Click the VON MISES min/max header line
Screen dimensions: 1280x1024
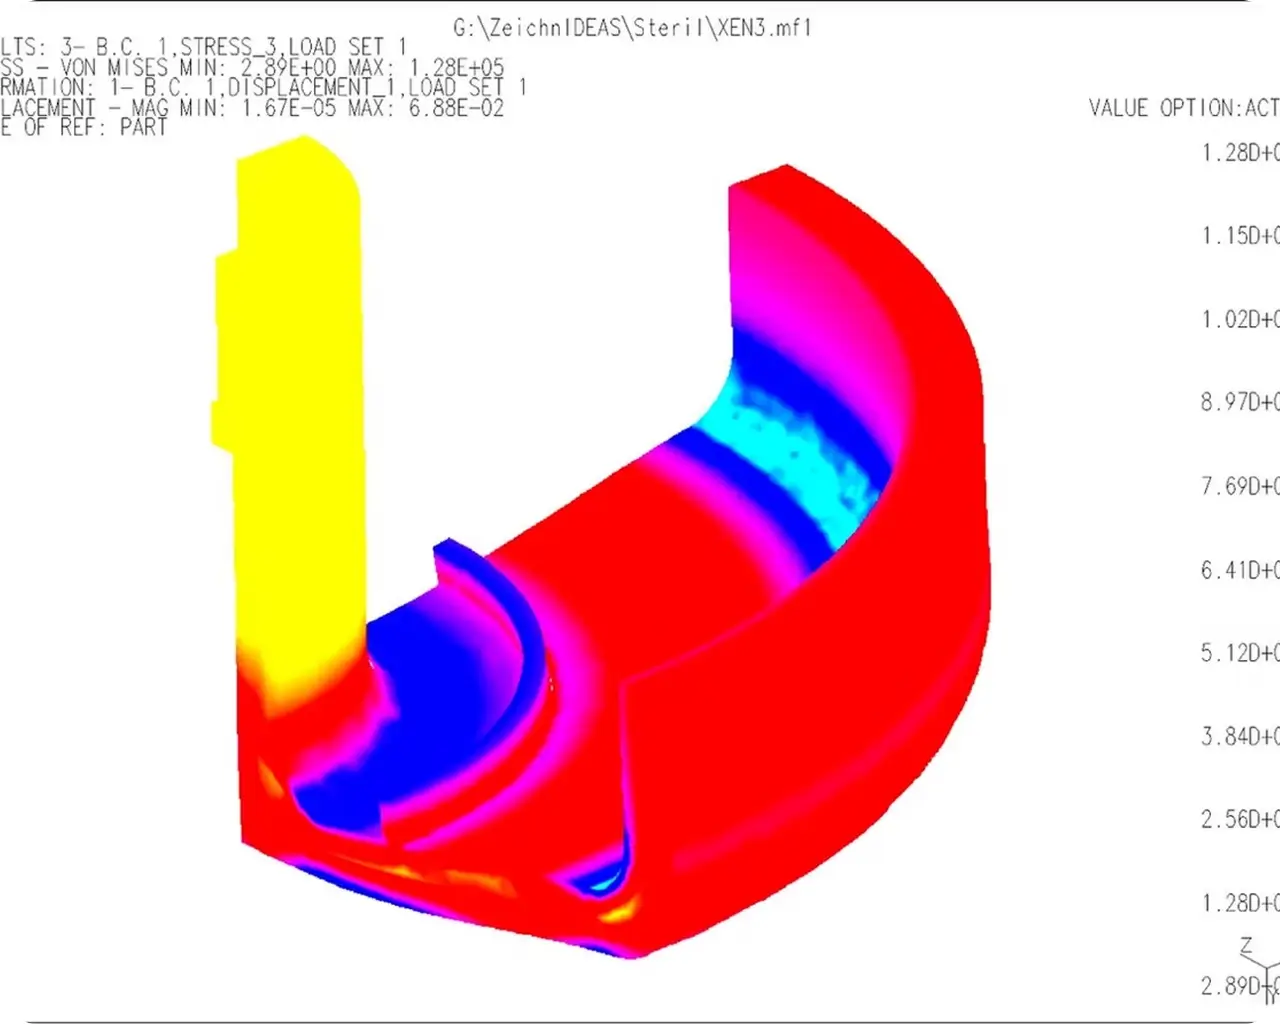coord(252,68)
